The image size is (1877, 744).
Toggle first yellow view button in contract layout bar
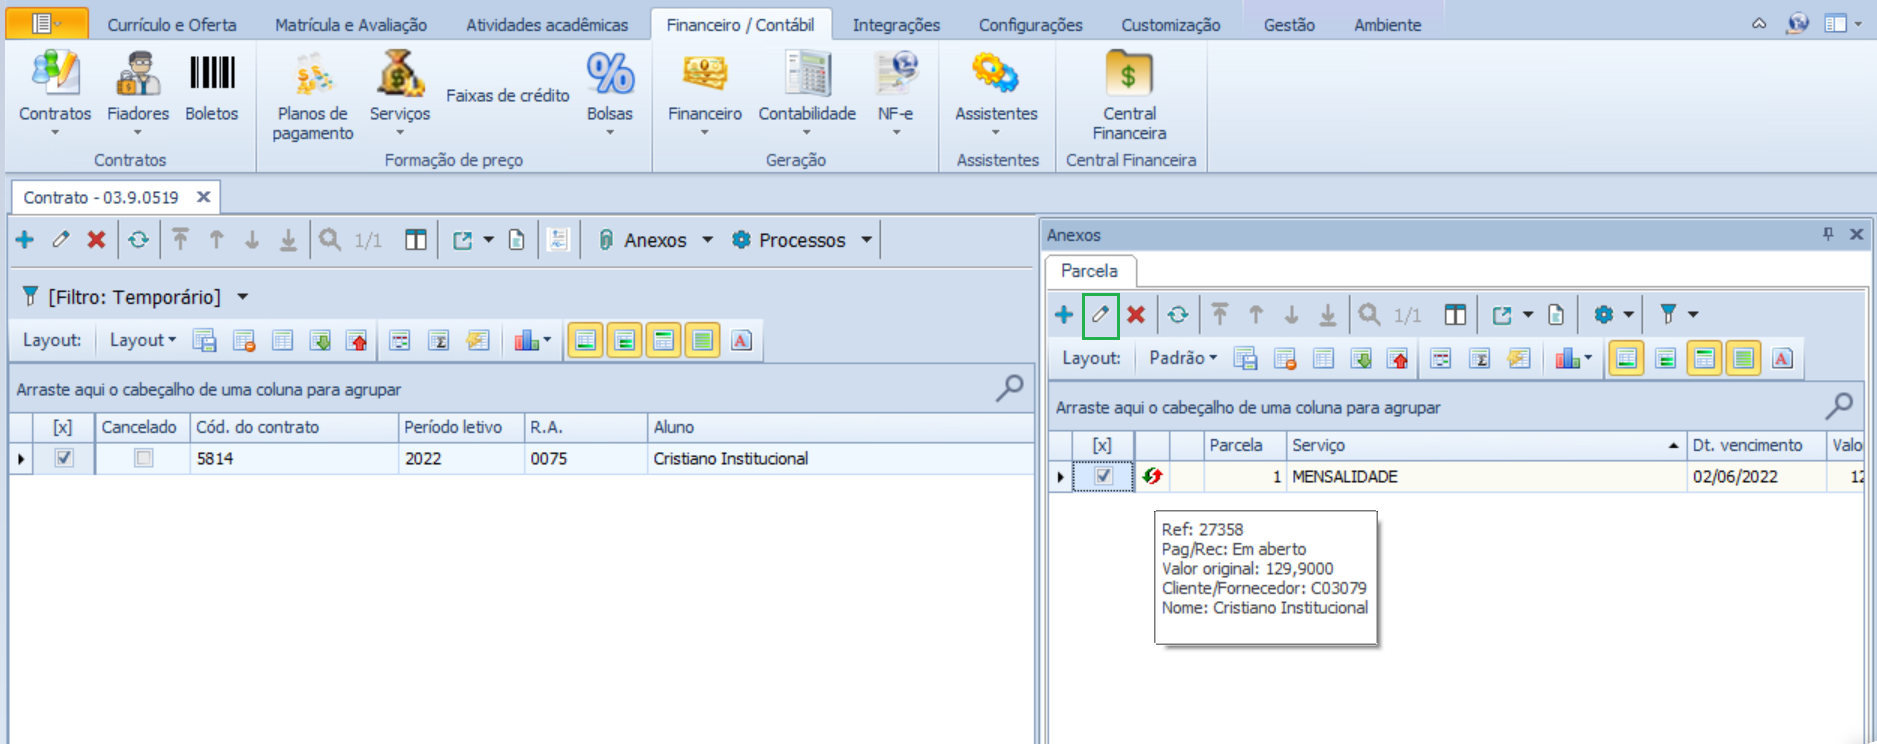coord(585,341)
